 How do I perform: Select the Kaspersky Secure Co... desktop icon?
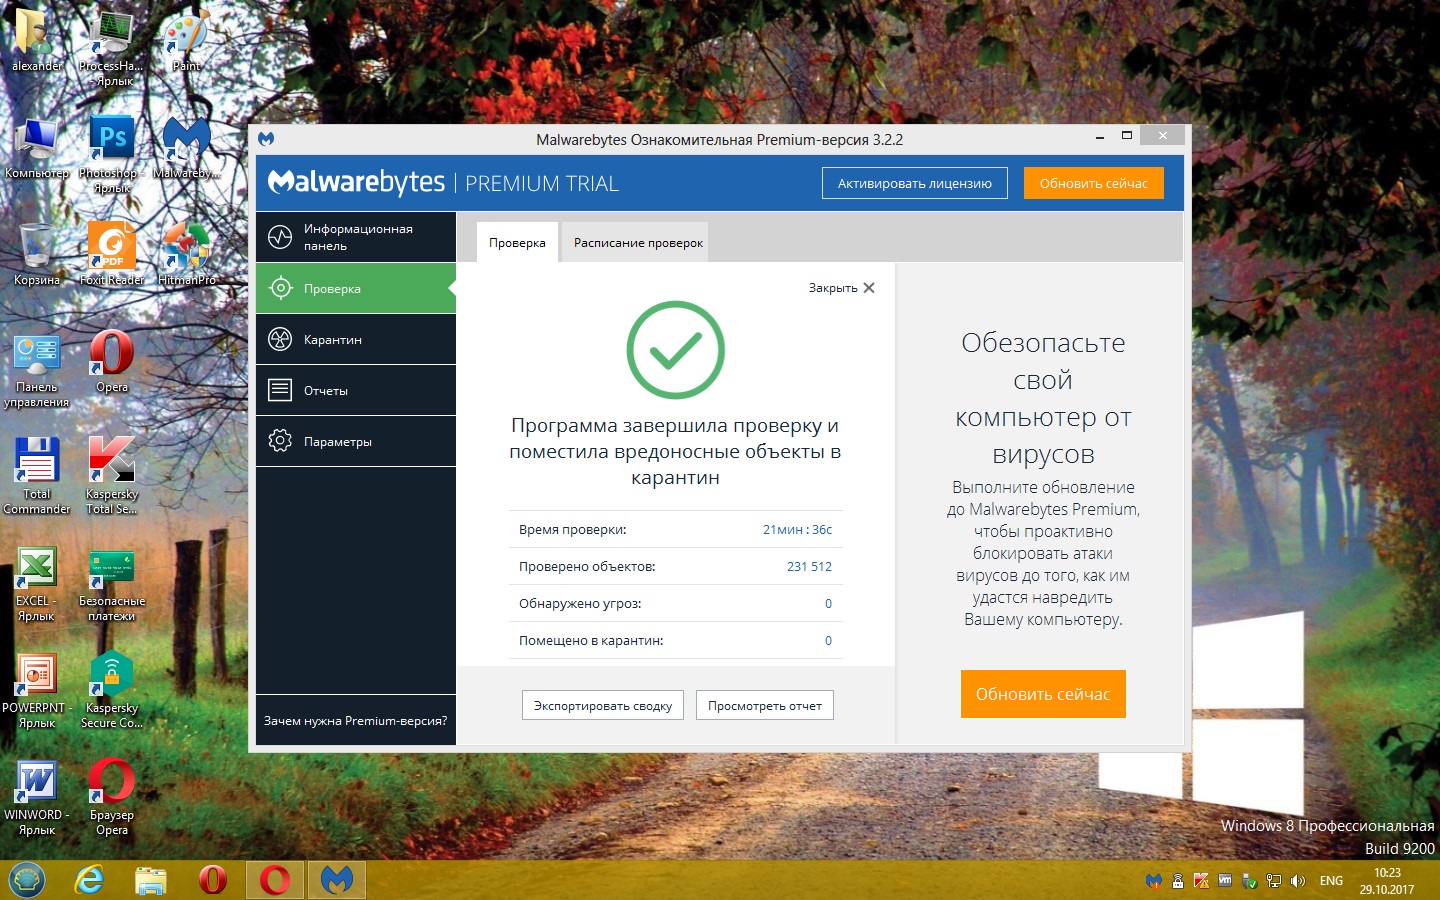[x=112, y=690]
